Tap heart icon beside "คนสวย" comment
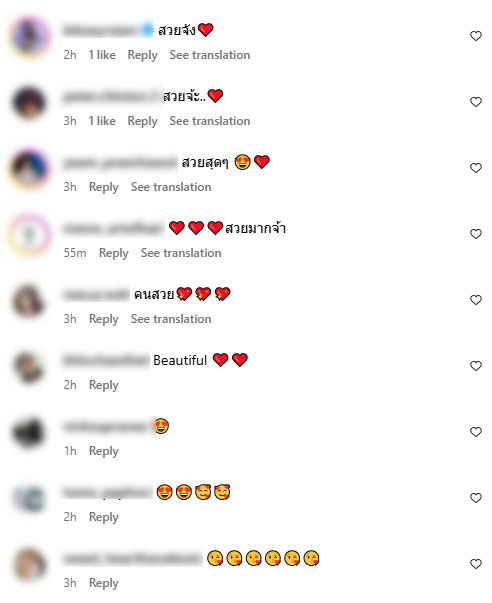The image size is (492, 603). [x=476, y=300]
